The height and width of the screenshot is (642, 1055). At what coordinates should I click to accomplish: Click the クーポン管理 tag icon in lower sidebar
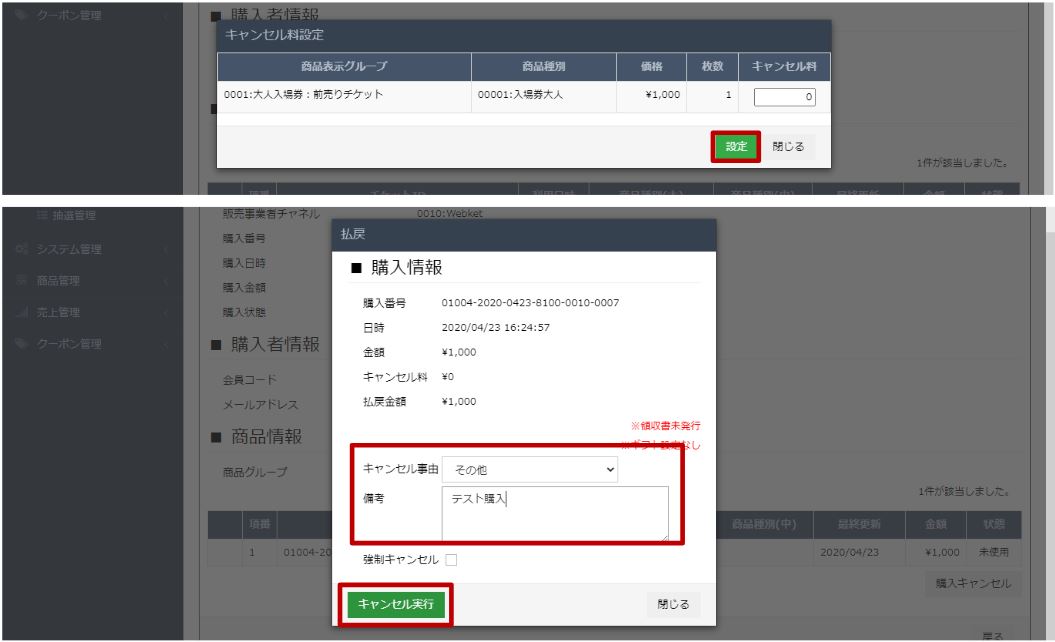click(x=22, y=345)
